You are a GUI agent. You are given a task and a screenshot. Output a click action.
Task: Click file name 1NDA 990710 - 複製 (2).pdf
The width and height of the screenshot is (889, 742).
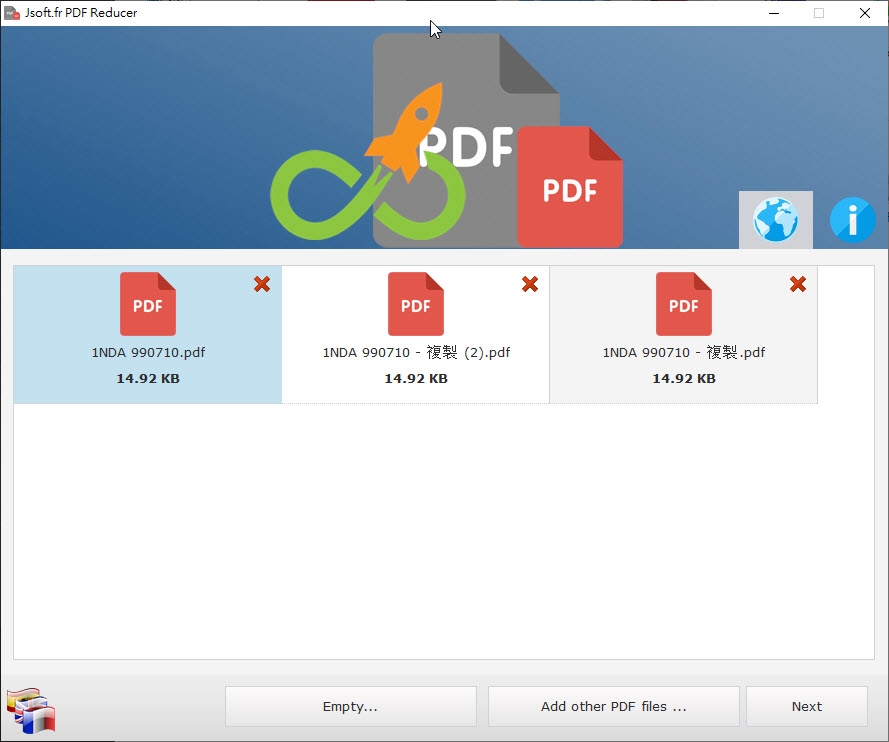[416, 353]
